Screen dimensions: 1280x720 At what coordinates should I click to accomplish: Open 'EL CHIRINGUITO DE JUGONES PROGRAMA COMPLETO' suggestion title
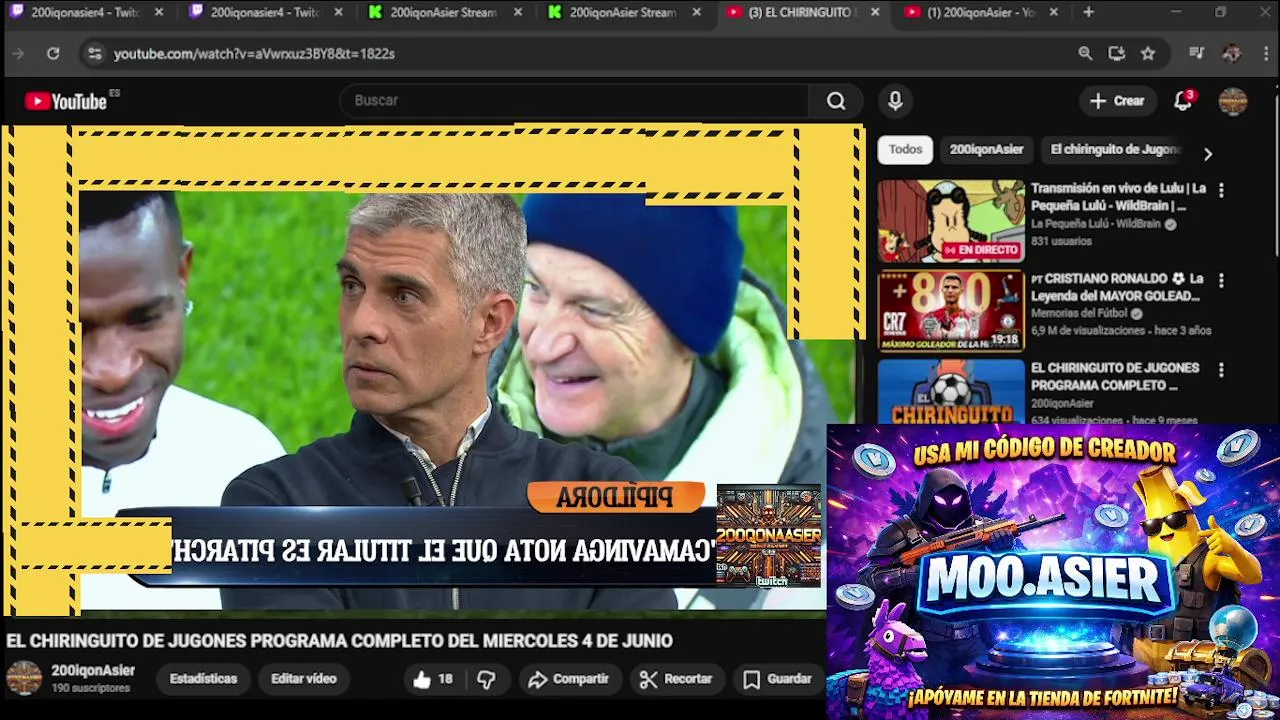1115,376
